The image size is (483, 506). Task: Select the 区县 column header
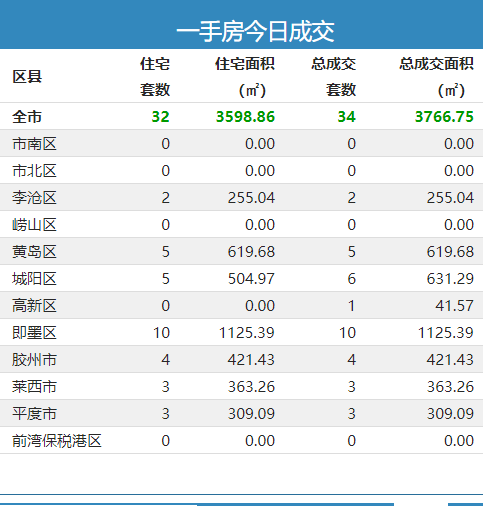tap(27, 77)
